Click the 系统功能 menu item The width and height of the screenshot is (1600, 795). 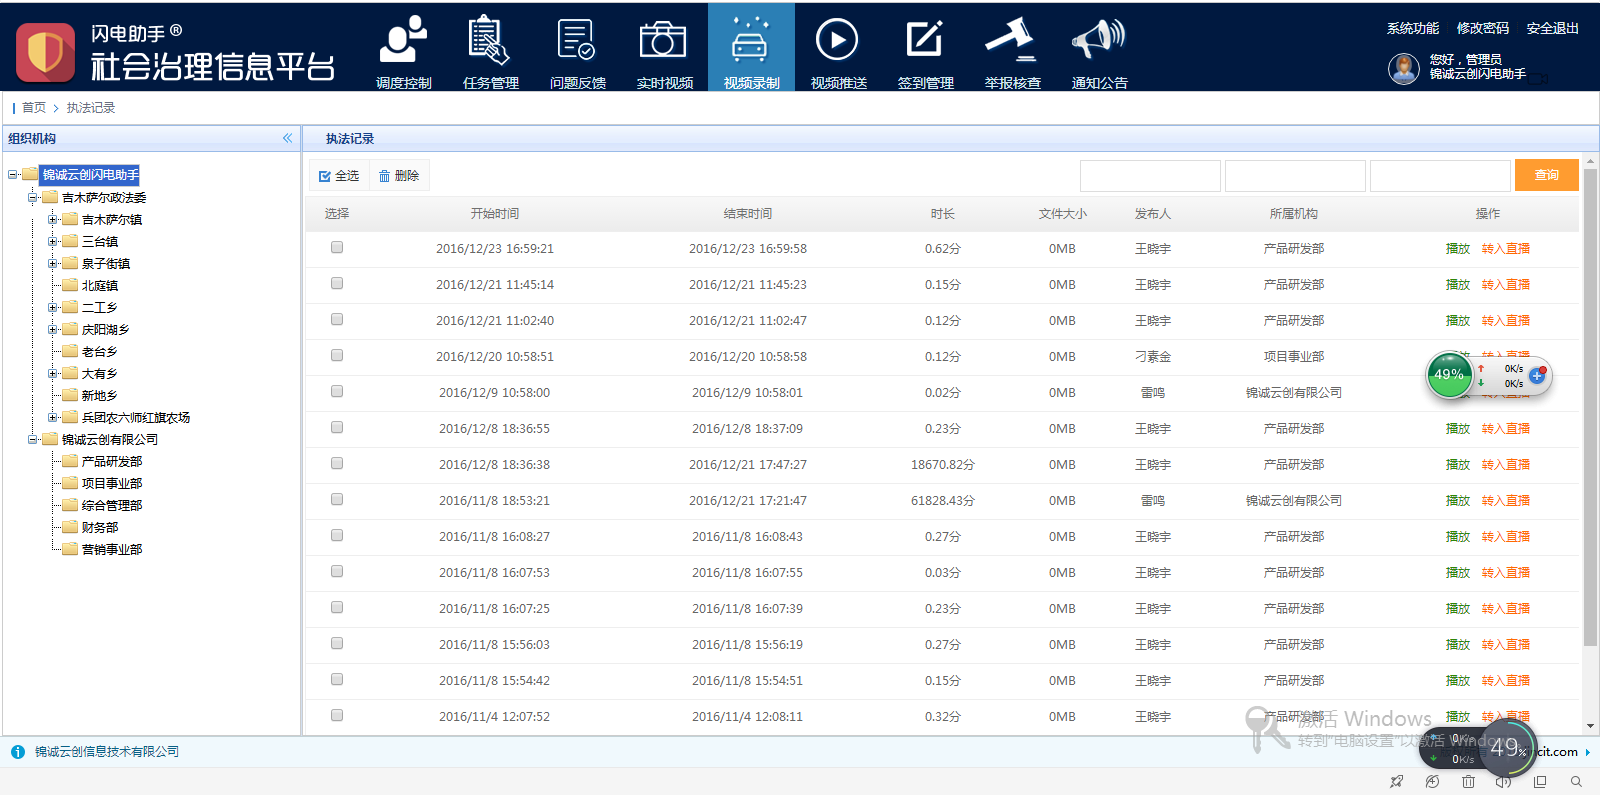pos(1412,28)
